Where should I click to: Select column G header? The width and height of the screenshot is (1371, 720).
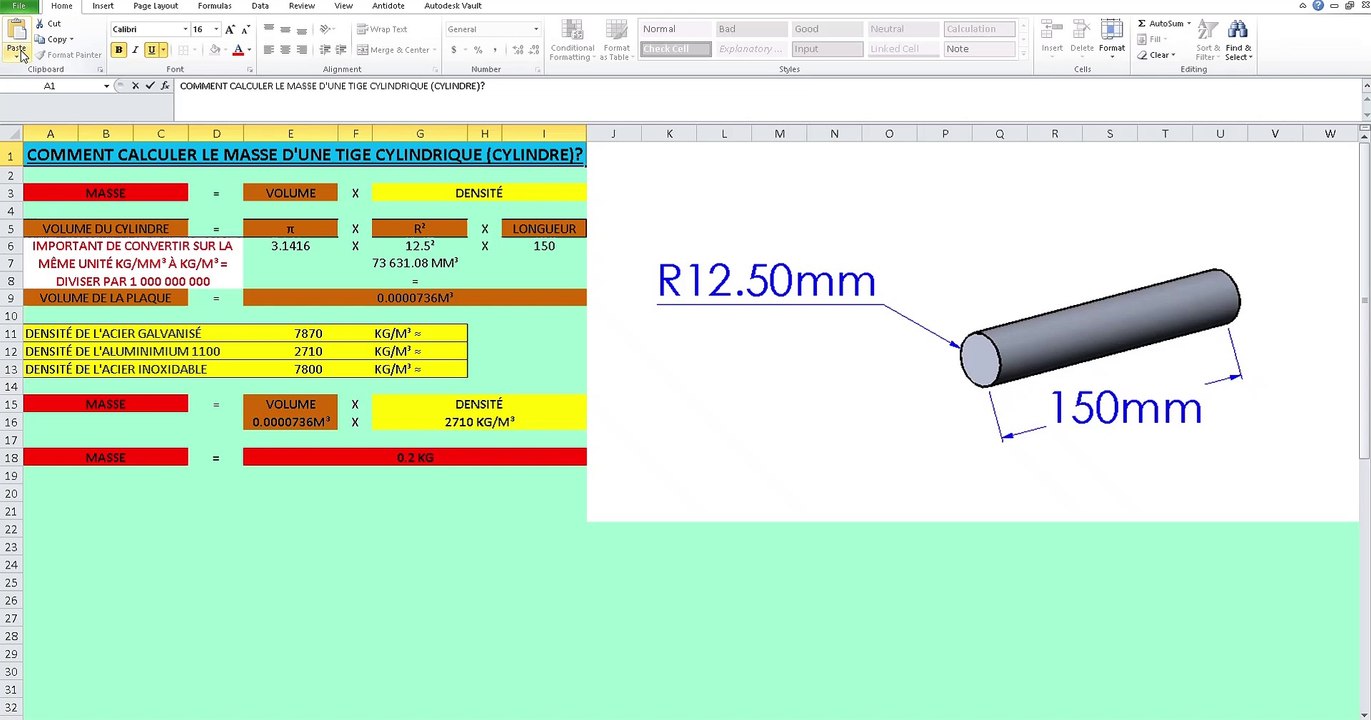[420, 133]
